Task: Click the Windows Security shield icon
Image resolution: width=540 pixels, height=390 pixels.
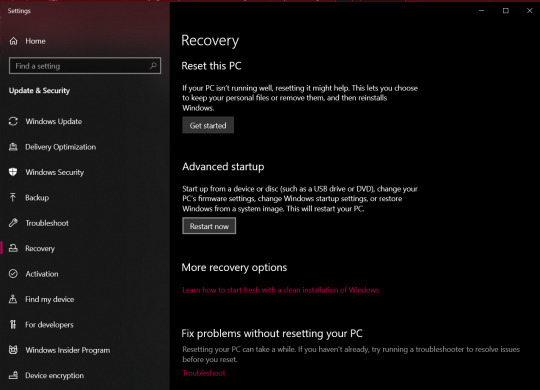Action: 13,172
